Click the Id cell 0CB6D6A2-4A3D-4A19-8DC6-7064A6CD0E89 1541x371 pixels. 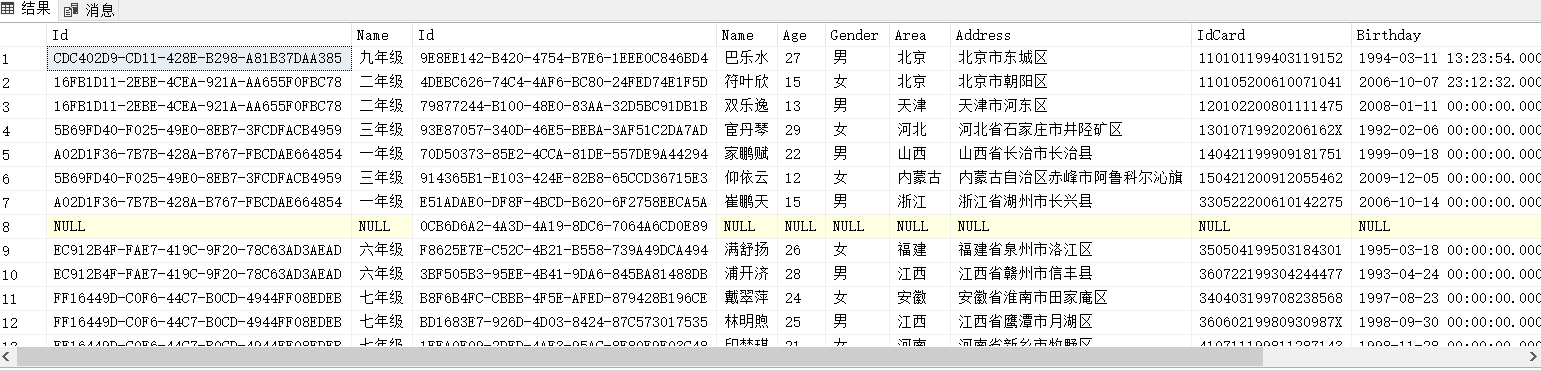[564, 227]
